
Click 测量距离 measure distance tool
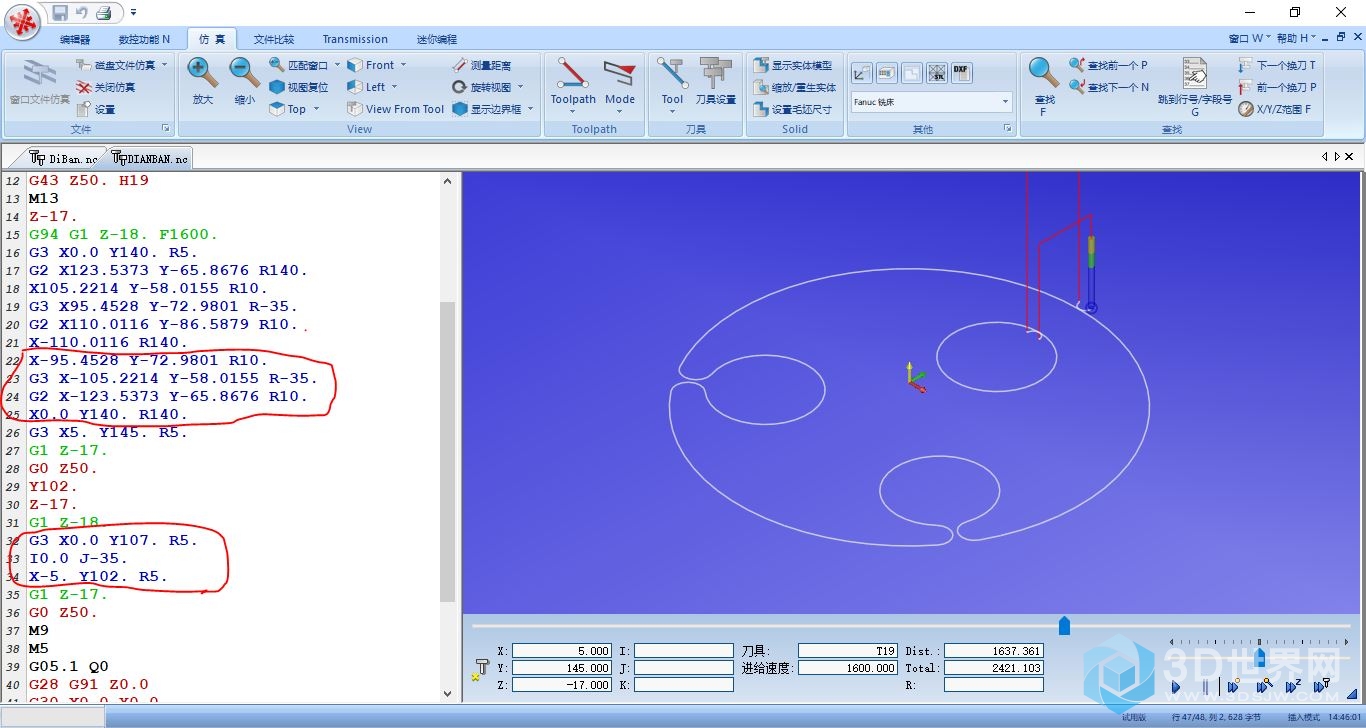click(x=481, y=65)
